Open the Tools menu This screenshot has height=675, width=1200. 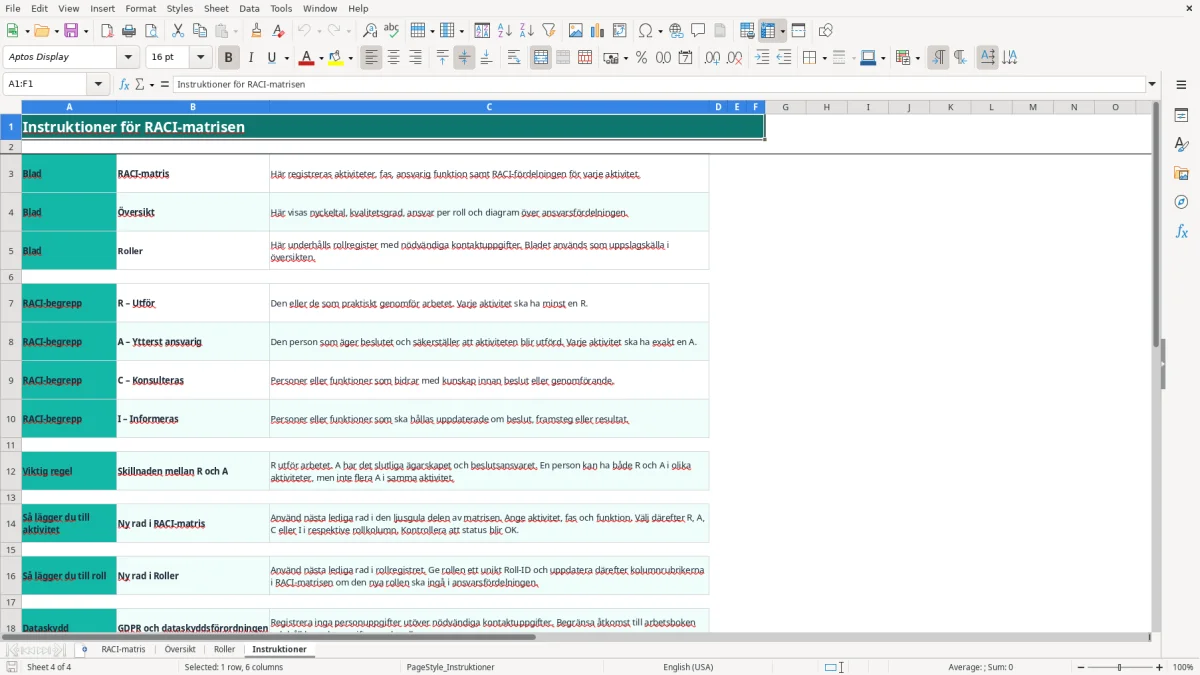(281, 8)
